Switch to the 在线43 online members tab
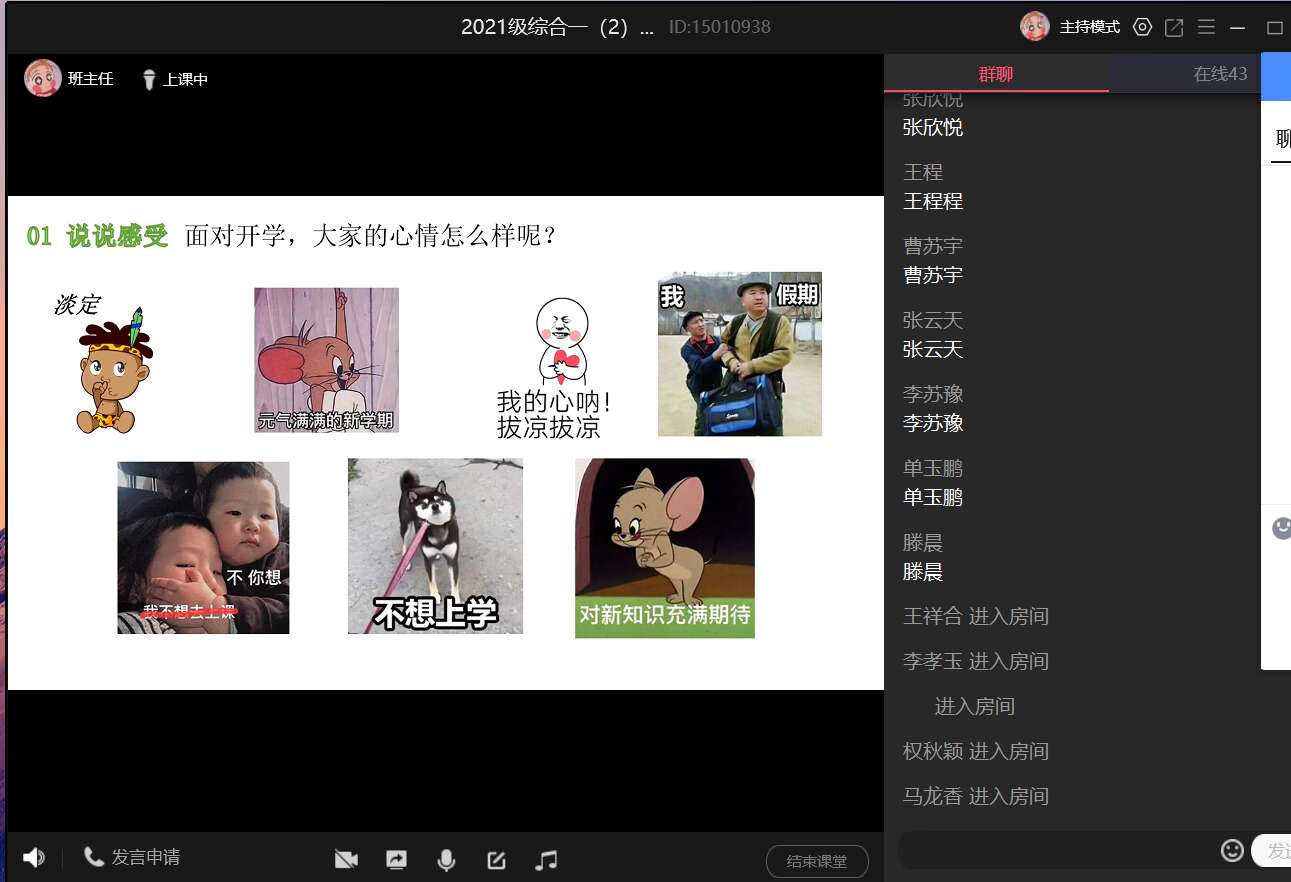 [1220, 73]
